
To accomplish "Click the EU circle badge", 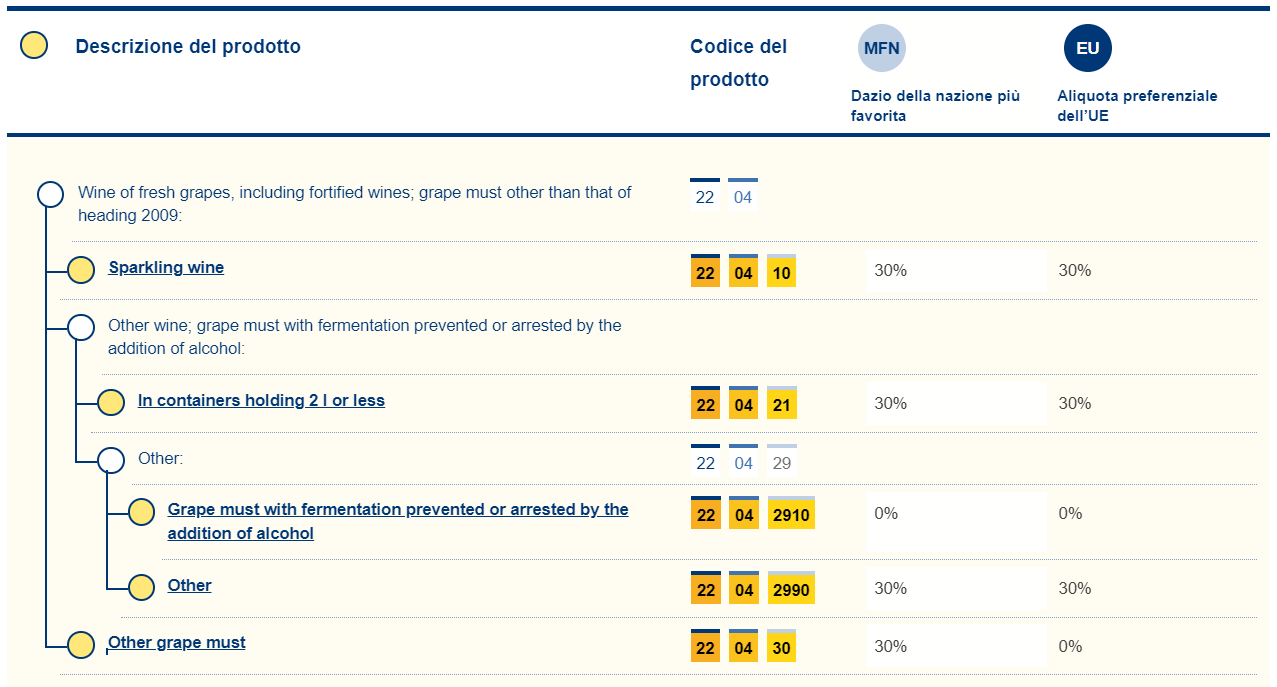I will click(x=1087, y=48).
